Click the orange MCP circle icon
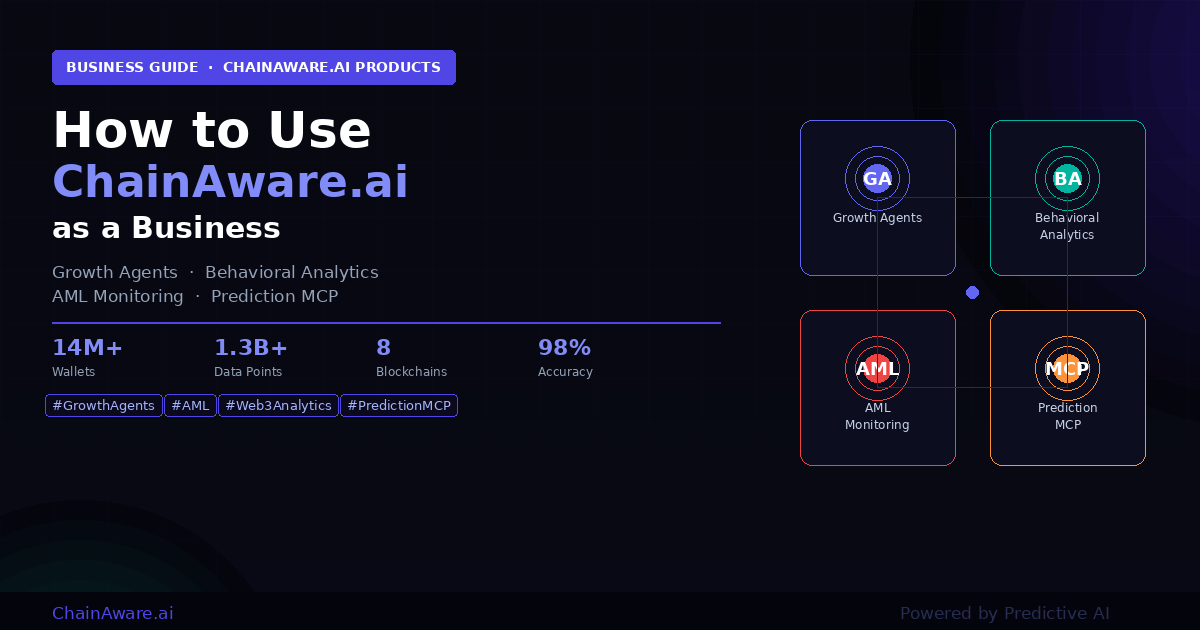Screen dimensions: 1200x630 pos(1067,368)
